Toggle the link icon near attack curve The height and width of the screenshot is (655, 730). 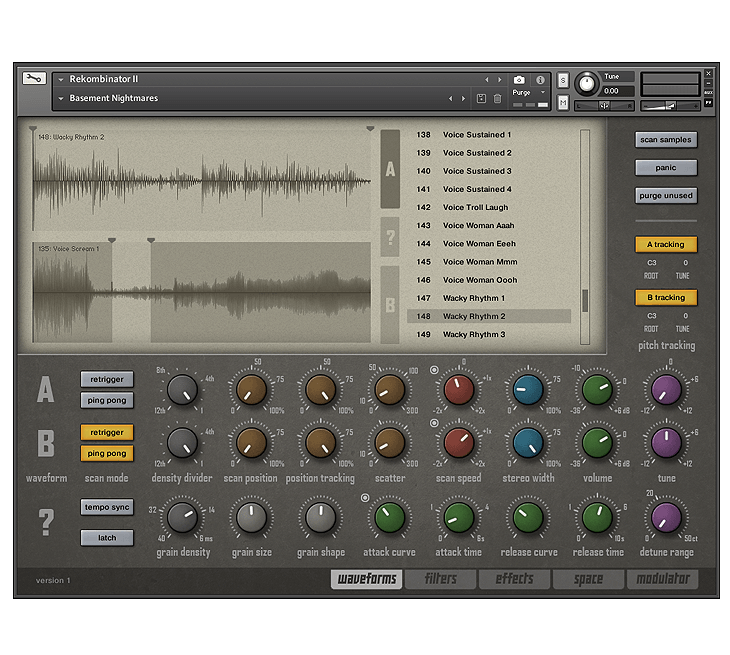[365, 498]
